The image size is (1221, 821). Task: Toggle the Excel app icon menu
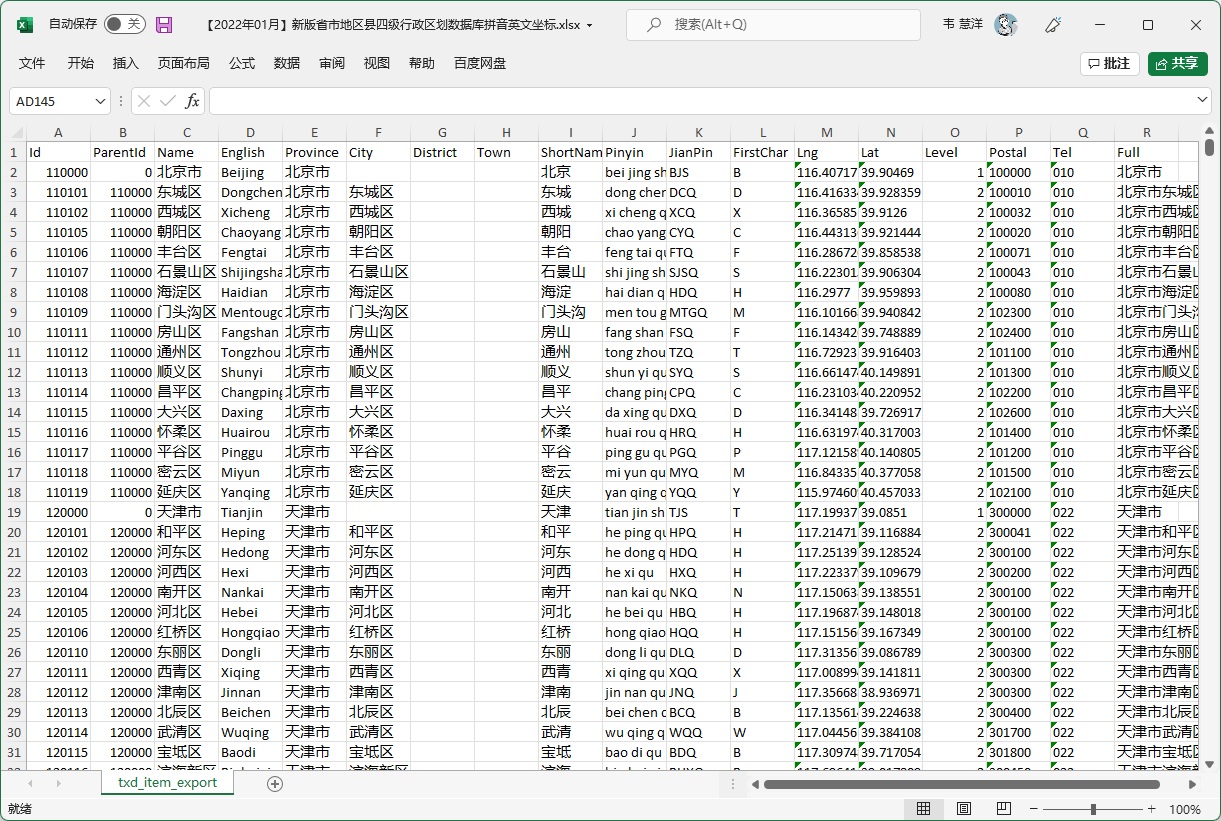22,25
